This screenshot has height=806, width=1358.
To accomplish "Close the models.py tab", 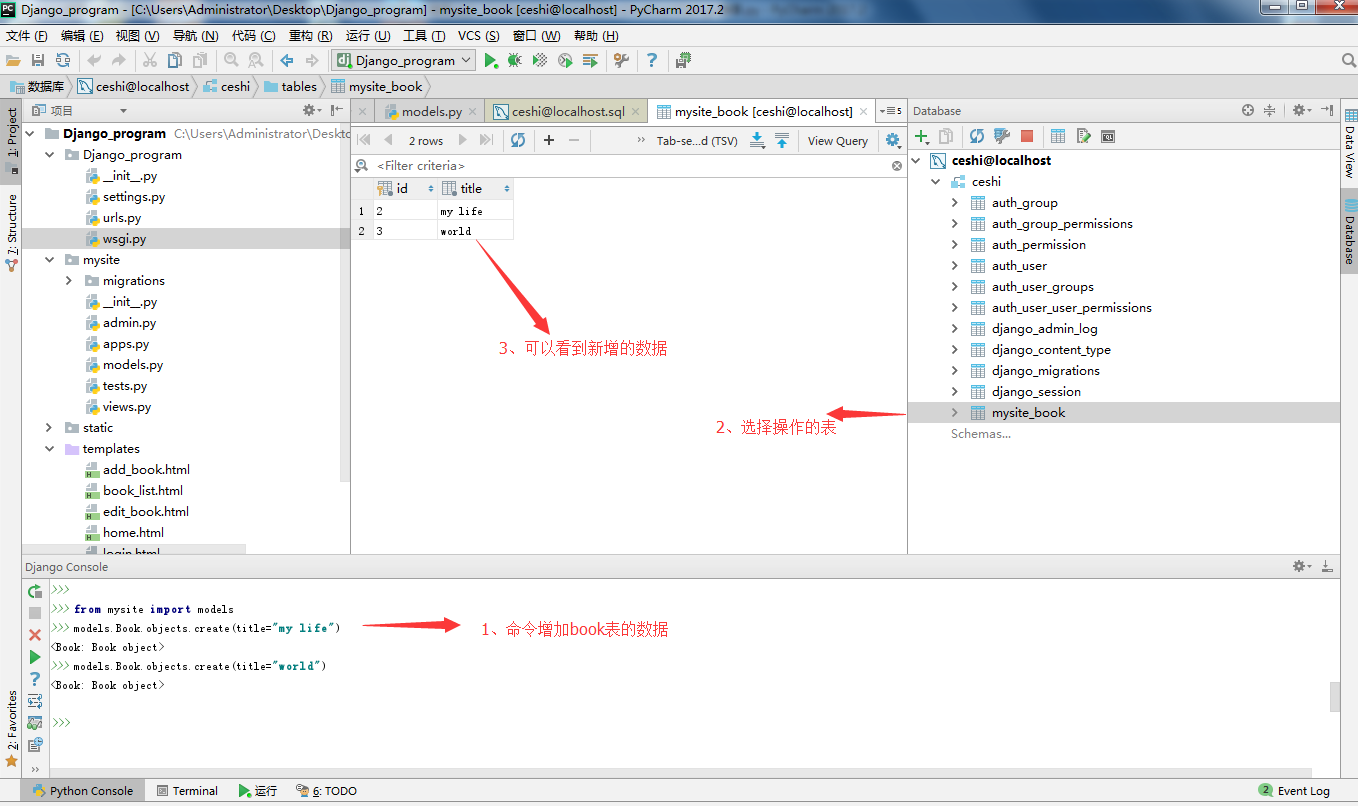I will click(473, 112).
